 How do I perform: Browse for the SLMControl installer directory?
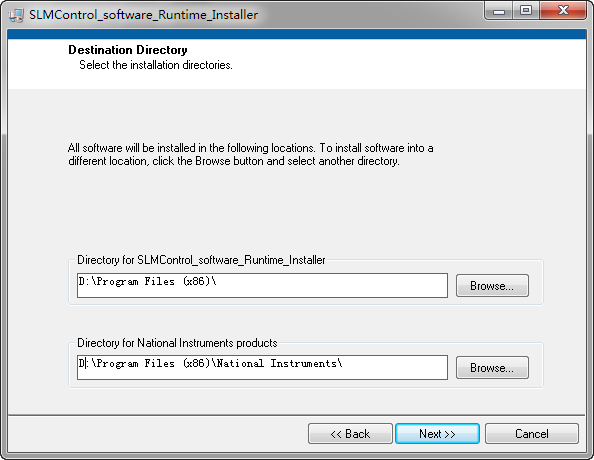(x=492, y=286)
